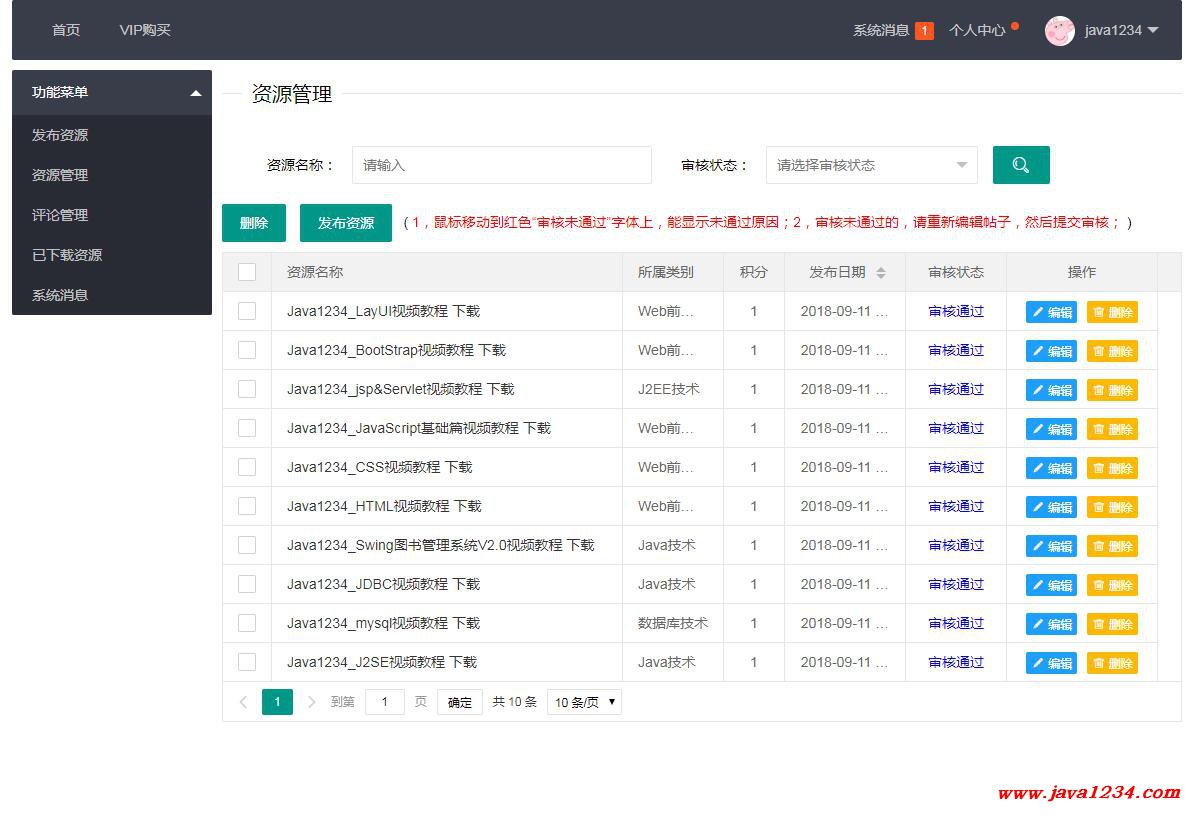Go to the next page arrow

pyautogui.click(x=311, y=702)
